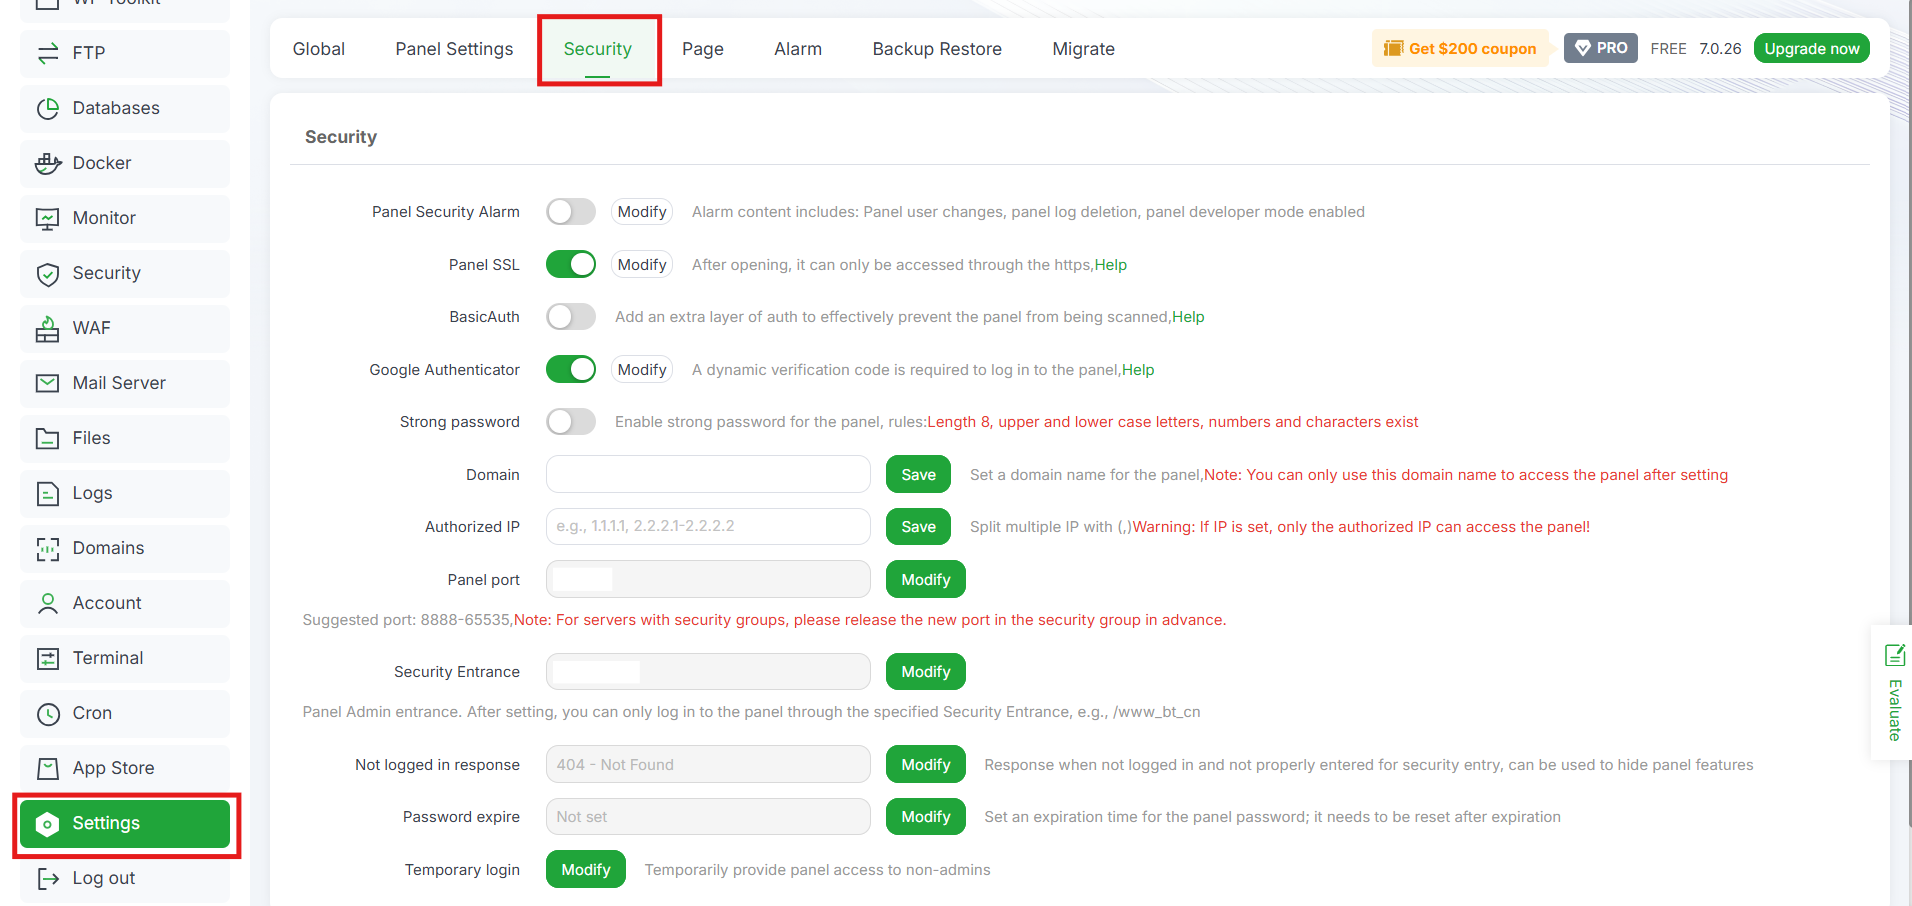Image resolution: width=1912 pixels, height=906 pixels.
Task: Enable the Panel Security Alarm switch
Action: pyautogui.click(x=571, y=212)
